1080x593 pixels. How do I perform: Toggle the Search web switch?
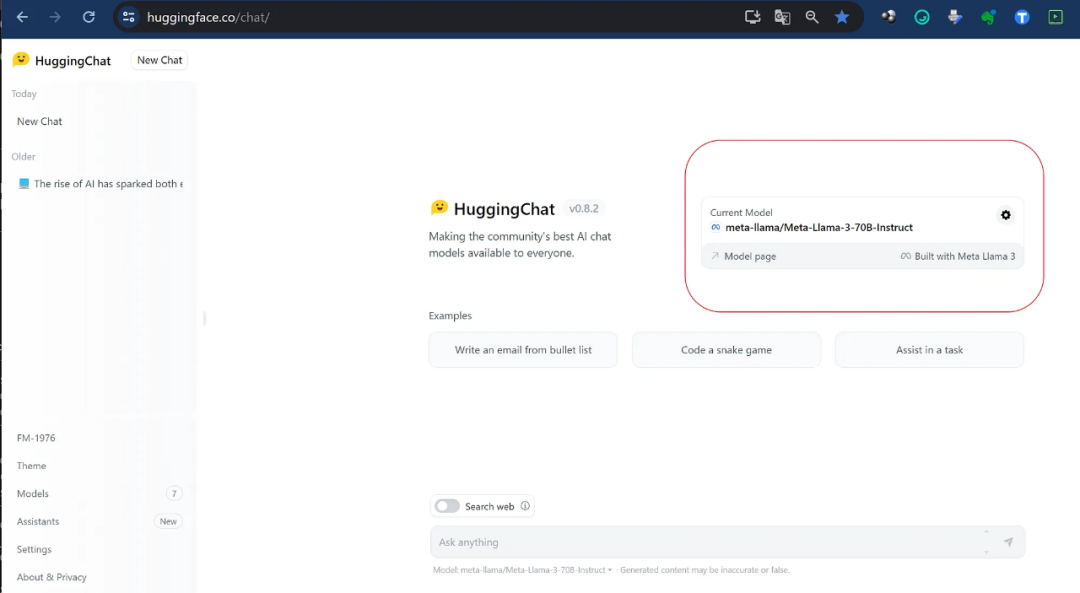pyautogui.click(x=447, y=506)
